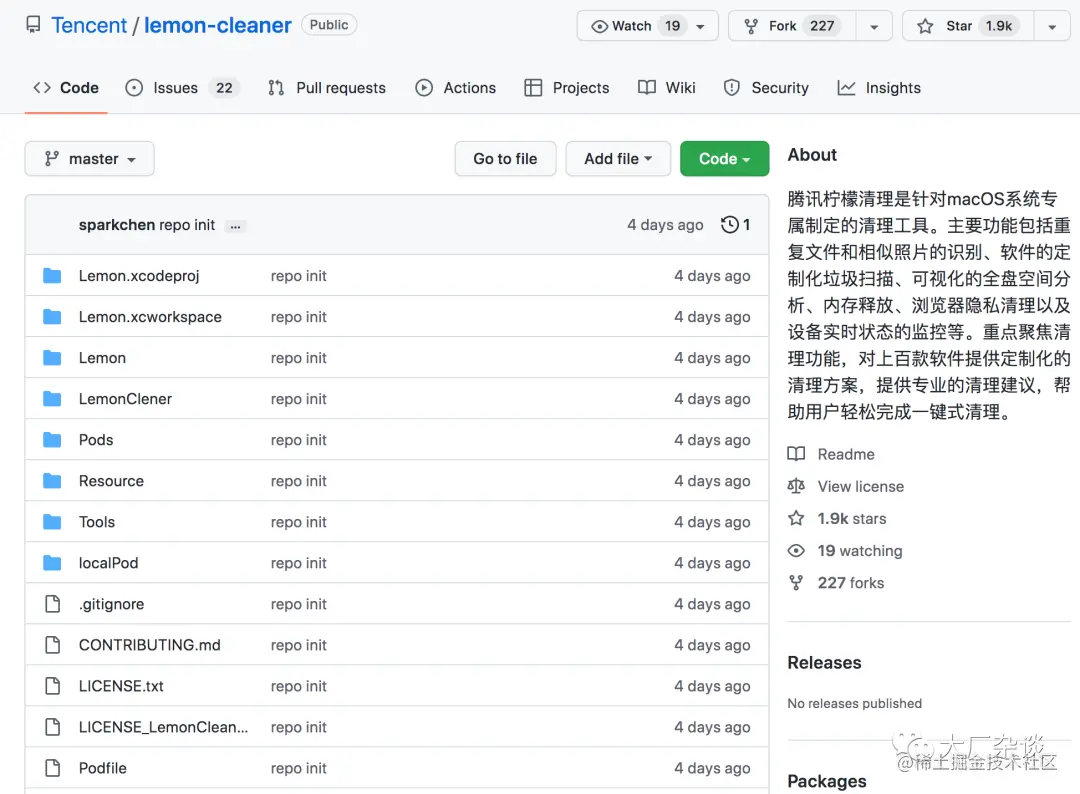
Task: Open the Actions tab
Action: (x=456, y=88)
